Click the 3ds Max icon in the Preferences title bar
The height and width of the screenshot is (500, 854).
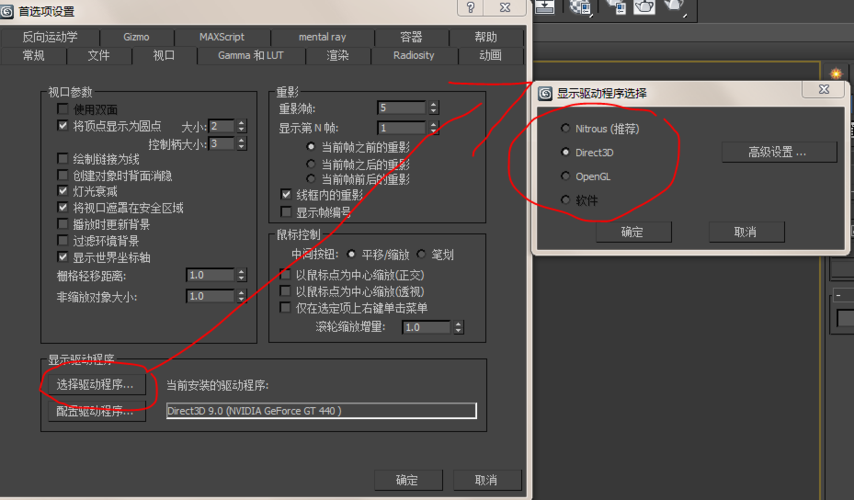[x=7, y=11]
